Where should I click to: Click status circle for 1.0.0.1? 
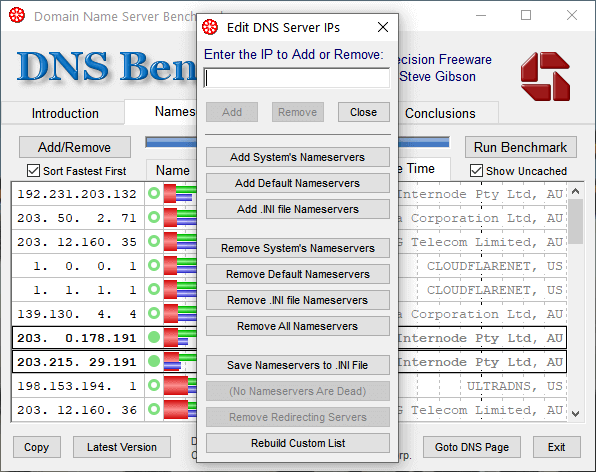pos(154,265)
